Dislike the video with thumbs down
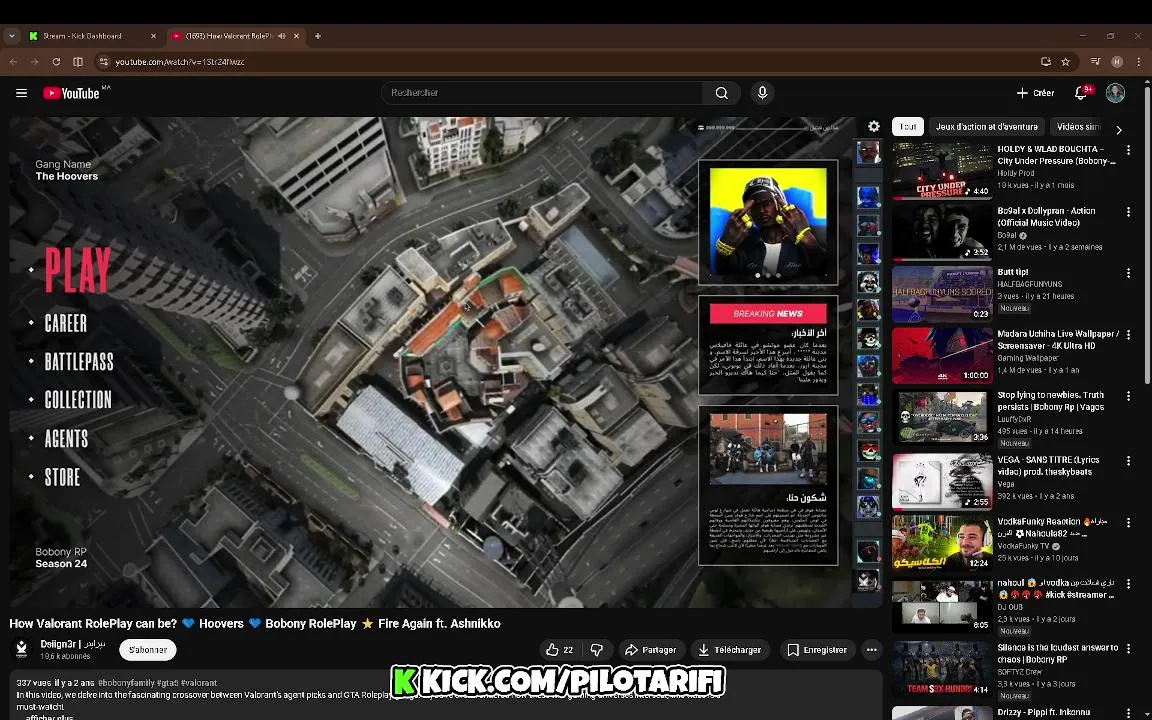 597,649
